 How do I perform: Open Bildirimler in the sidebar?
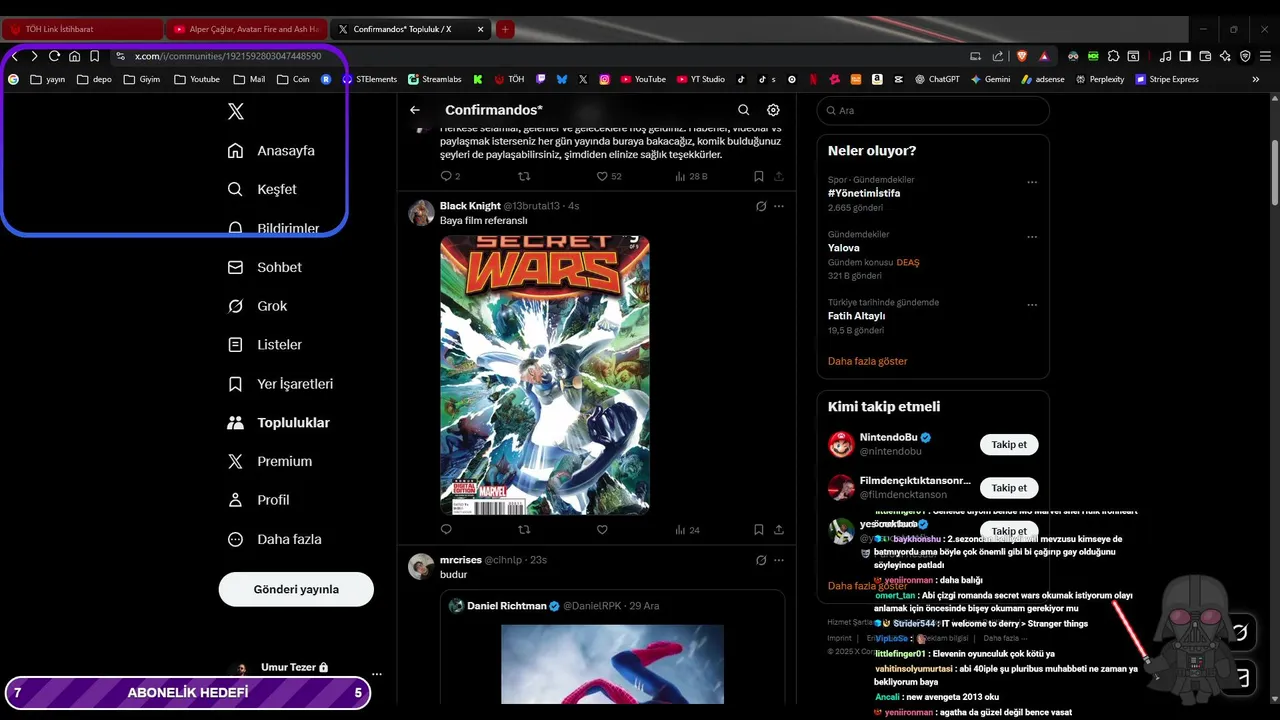pyautogui.click(x=273, y=228)
